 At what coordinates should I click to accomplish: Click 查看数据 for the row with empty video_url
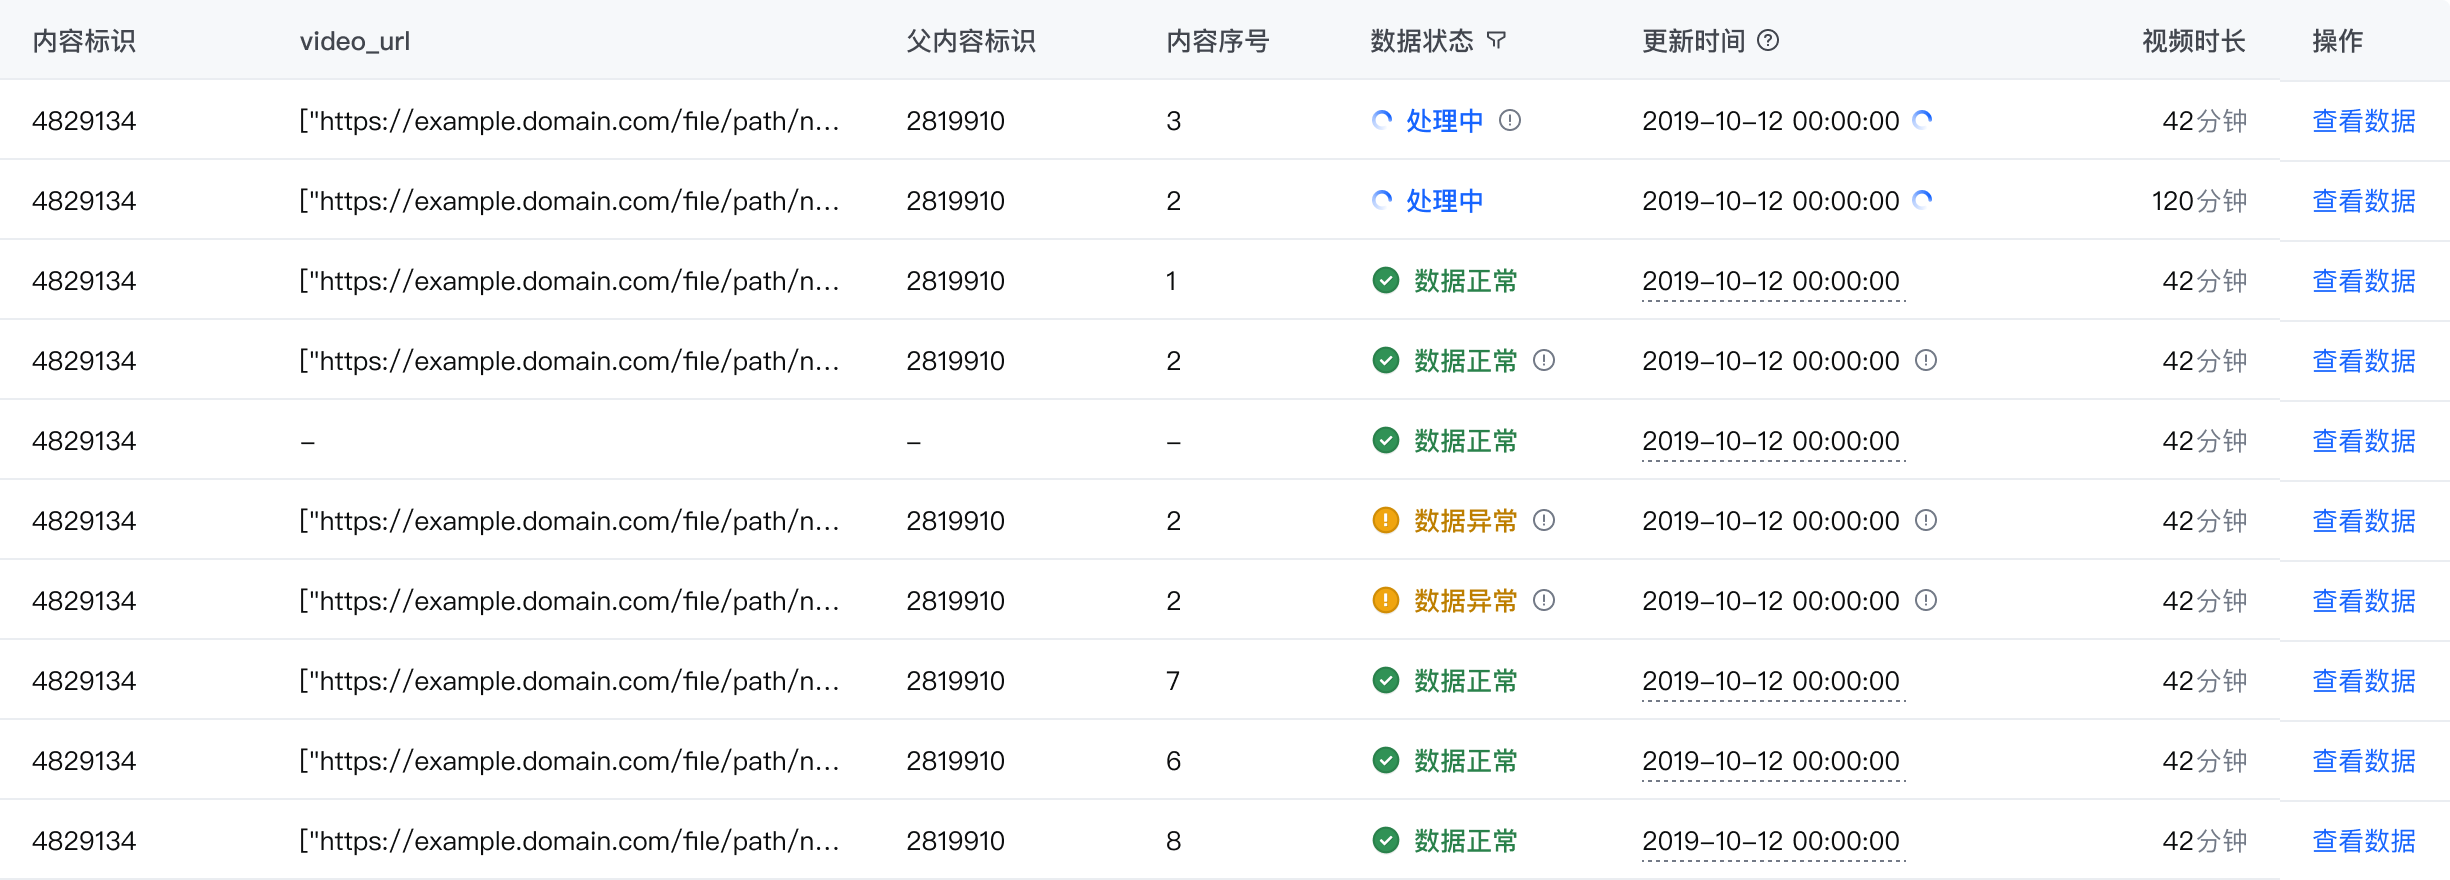2363,441
